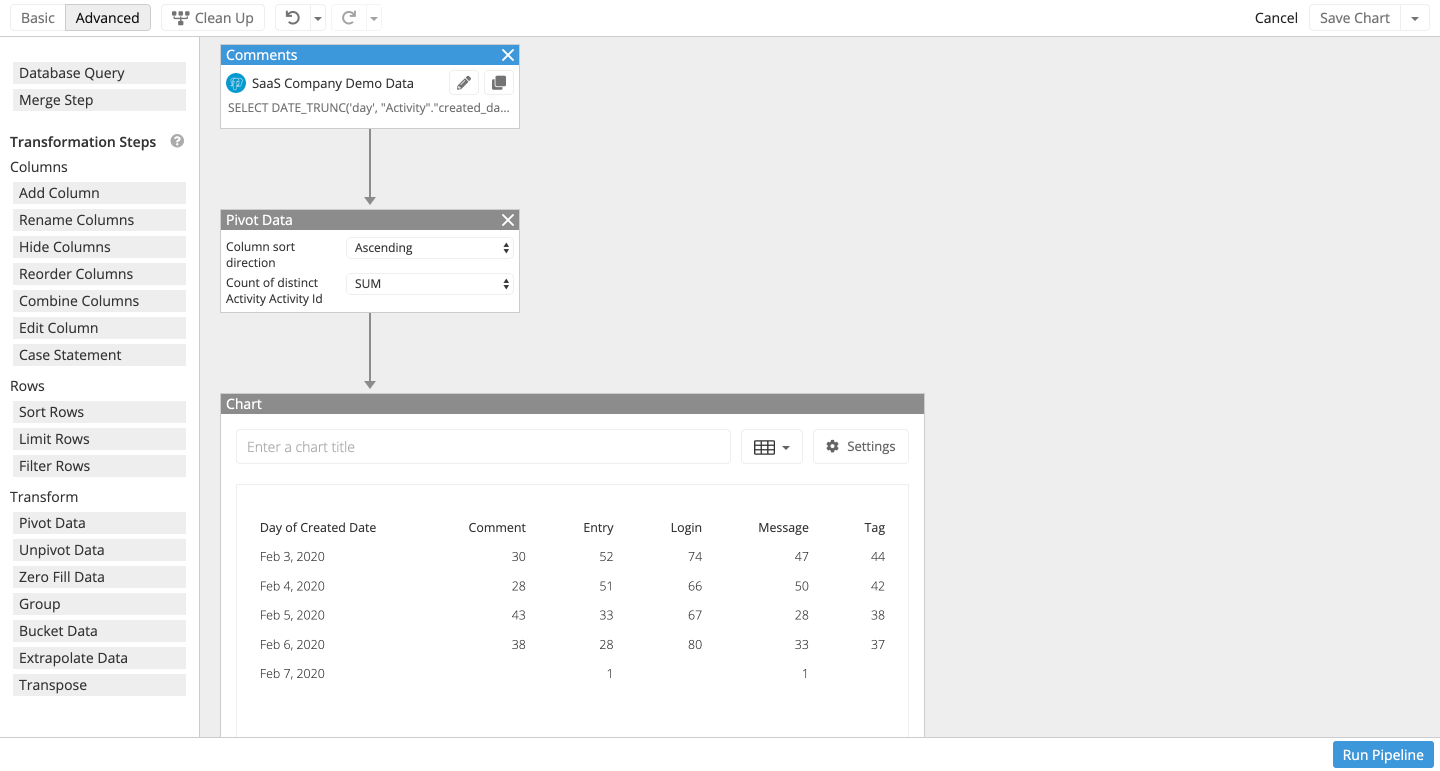Screen dimensions: 1440x771
Task: Open chart Settings with gear icon
Action: click(x=861, y=447)
